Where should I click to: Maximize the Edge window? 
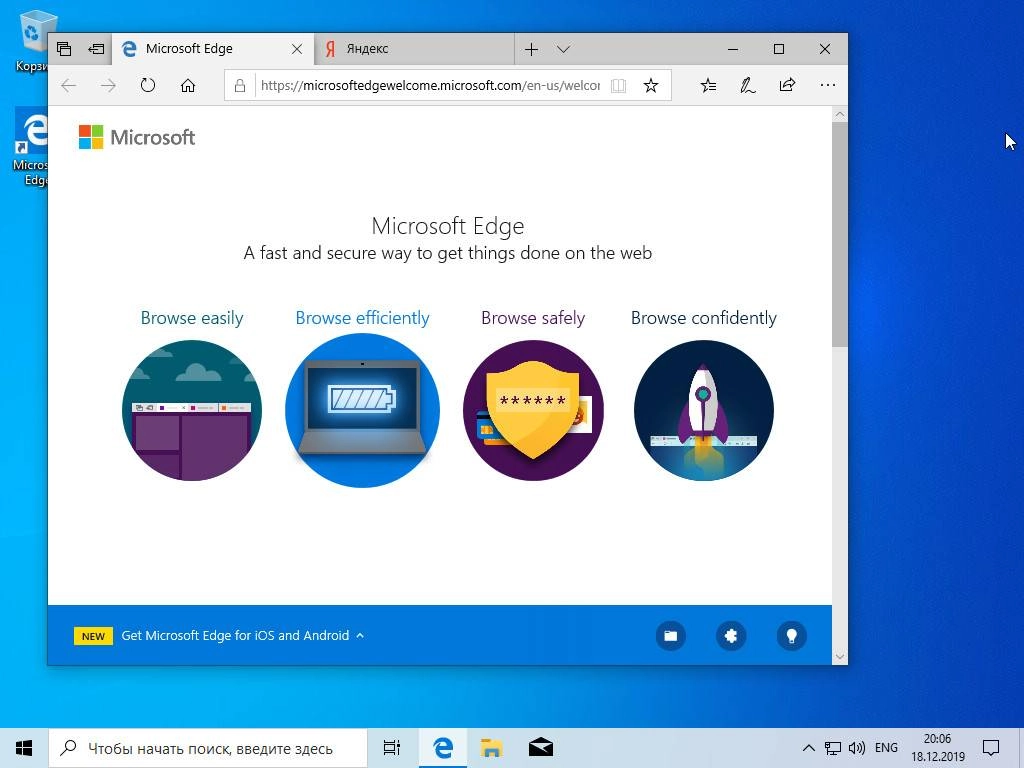(x=778, y=49)
